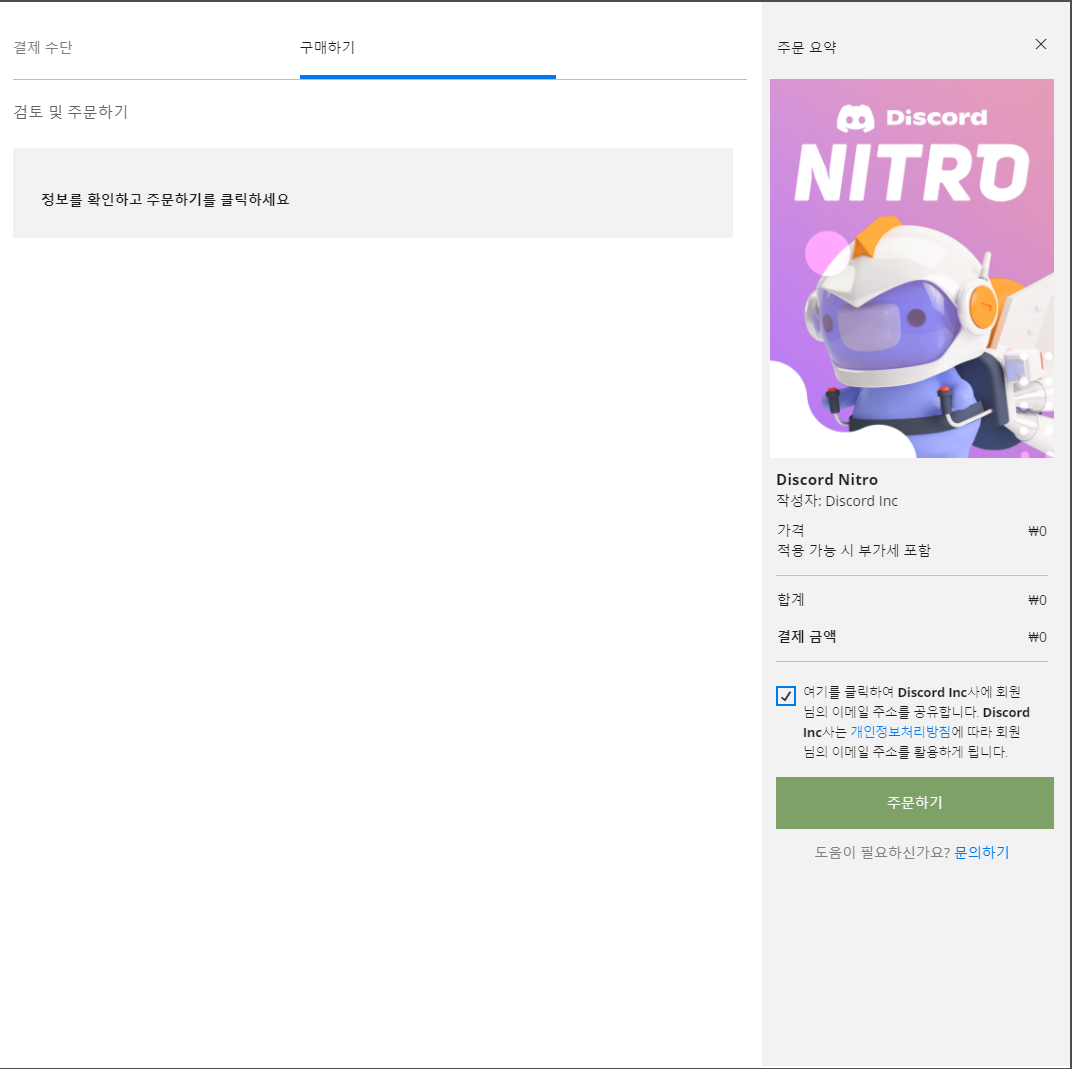Uncheck the Discord Inc email sharing checkbox

pos(786,696)
